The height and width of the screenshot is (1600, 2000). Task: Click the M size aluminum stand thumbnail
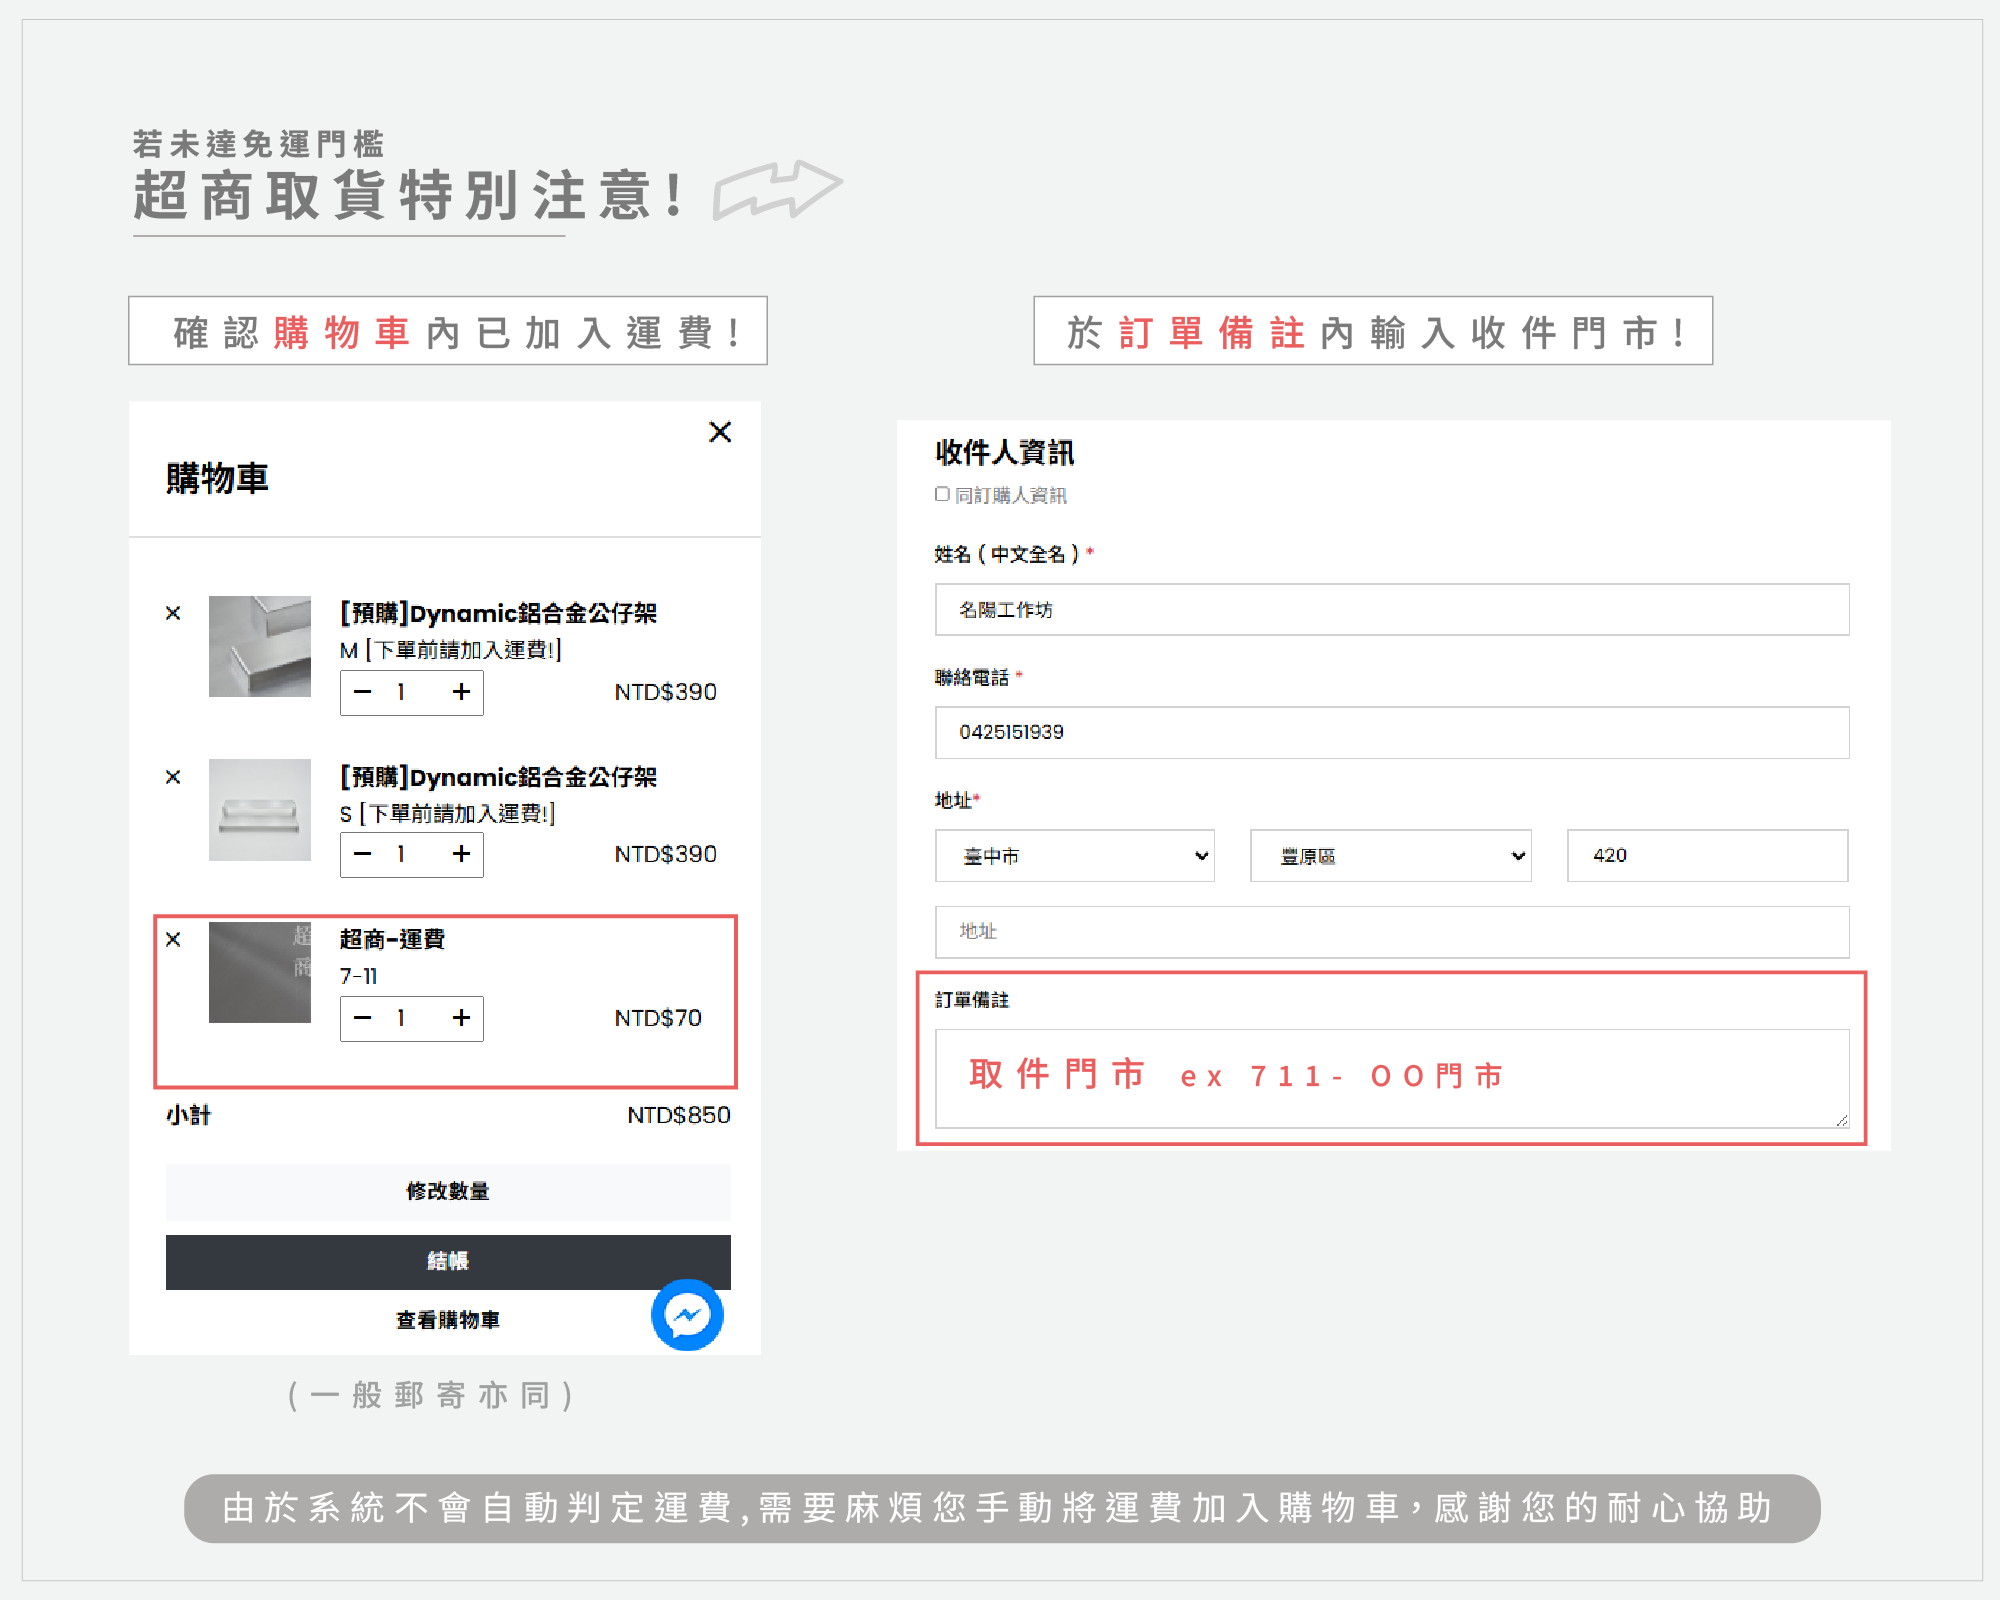[x=260, y=646]
